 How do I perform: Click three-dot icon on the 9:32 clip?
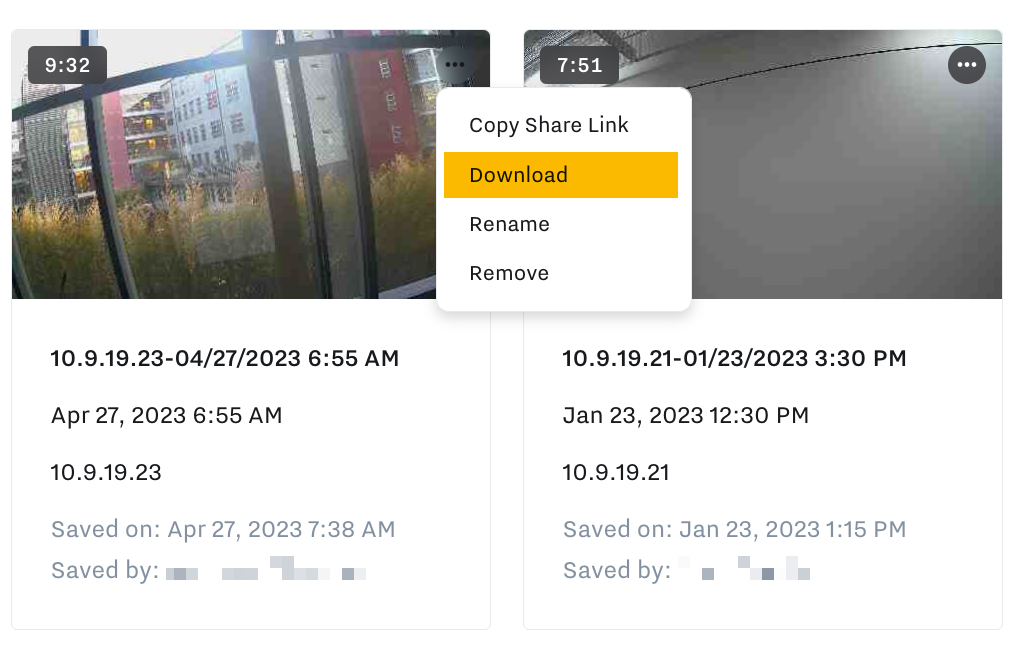pos(455,66)
